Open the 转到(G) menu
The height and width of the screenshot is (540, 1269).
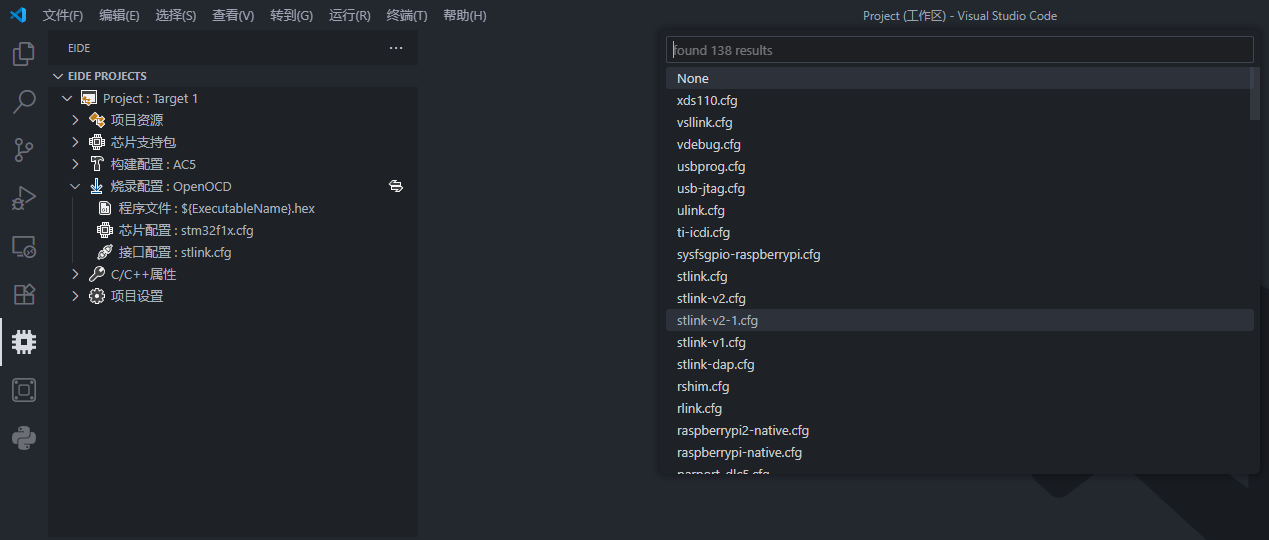[291, 16]
